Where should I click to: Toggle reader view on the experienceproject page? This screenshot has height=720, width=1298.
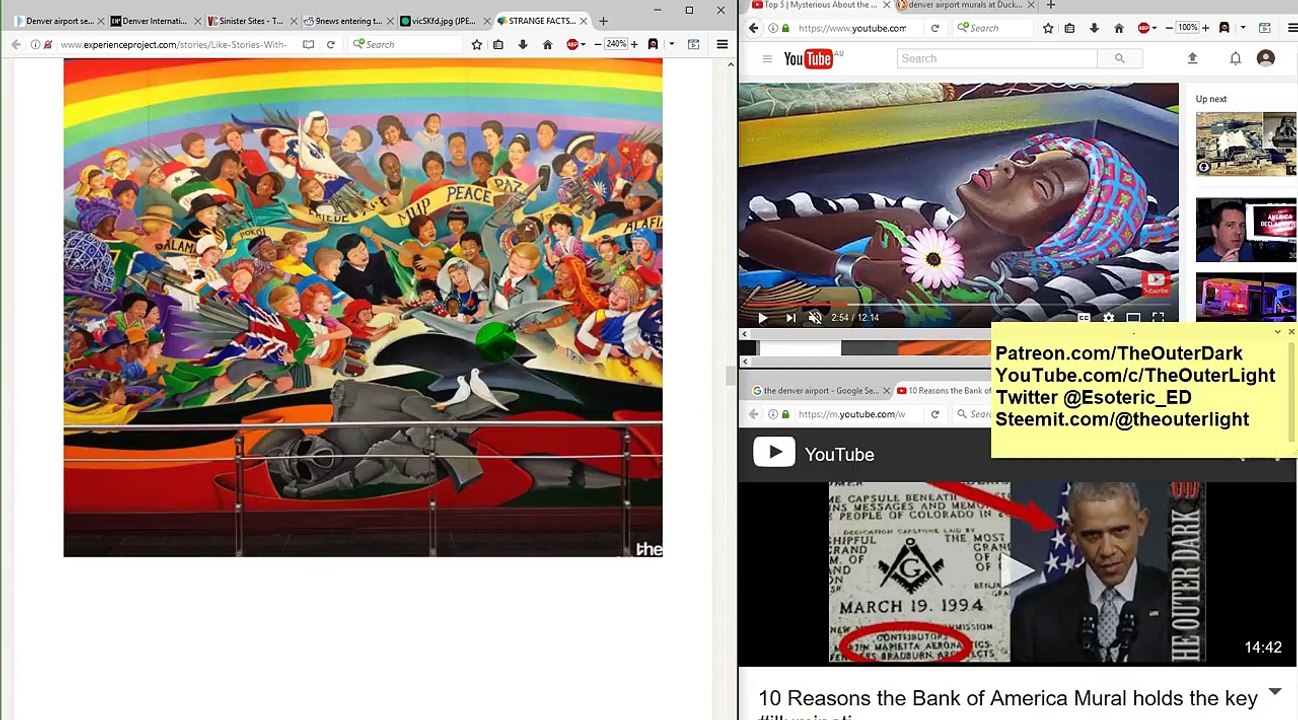click(308, 44)
